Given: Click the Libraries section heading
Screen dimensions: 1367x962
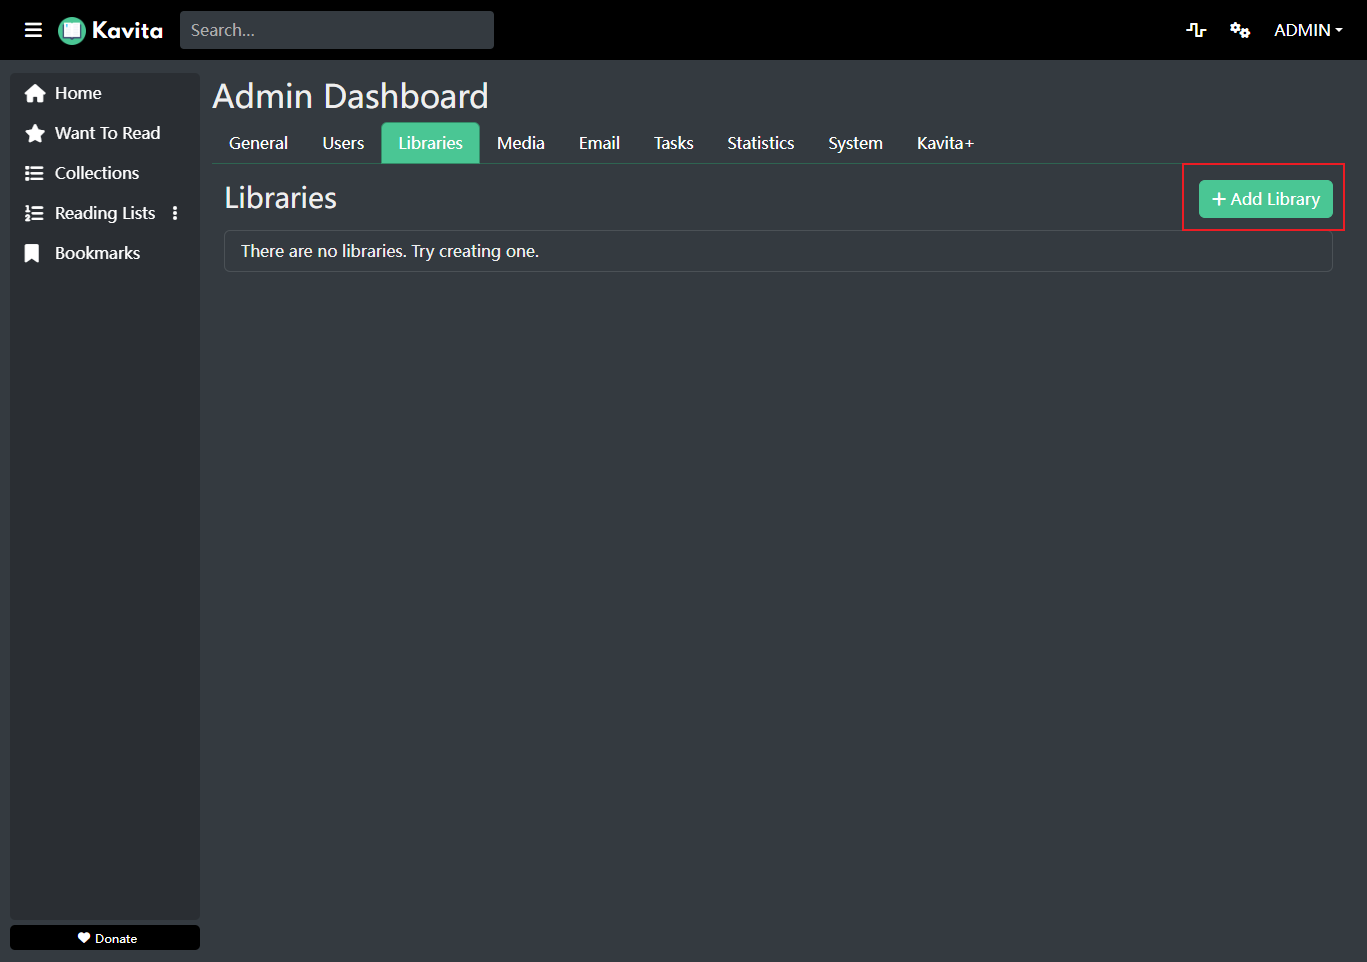Looking at the screenshot, I should [281, 198].
